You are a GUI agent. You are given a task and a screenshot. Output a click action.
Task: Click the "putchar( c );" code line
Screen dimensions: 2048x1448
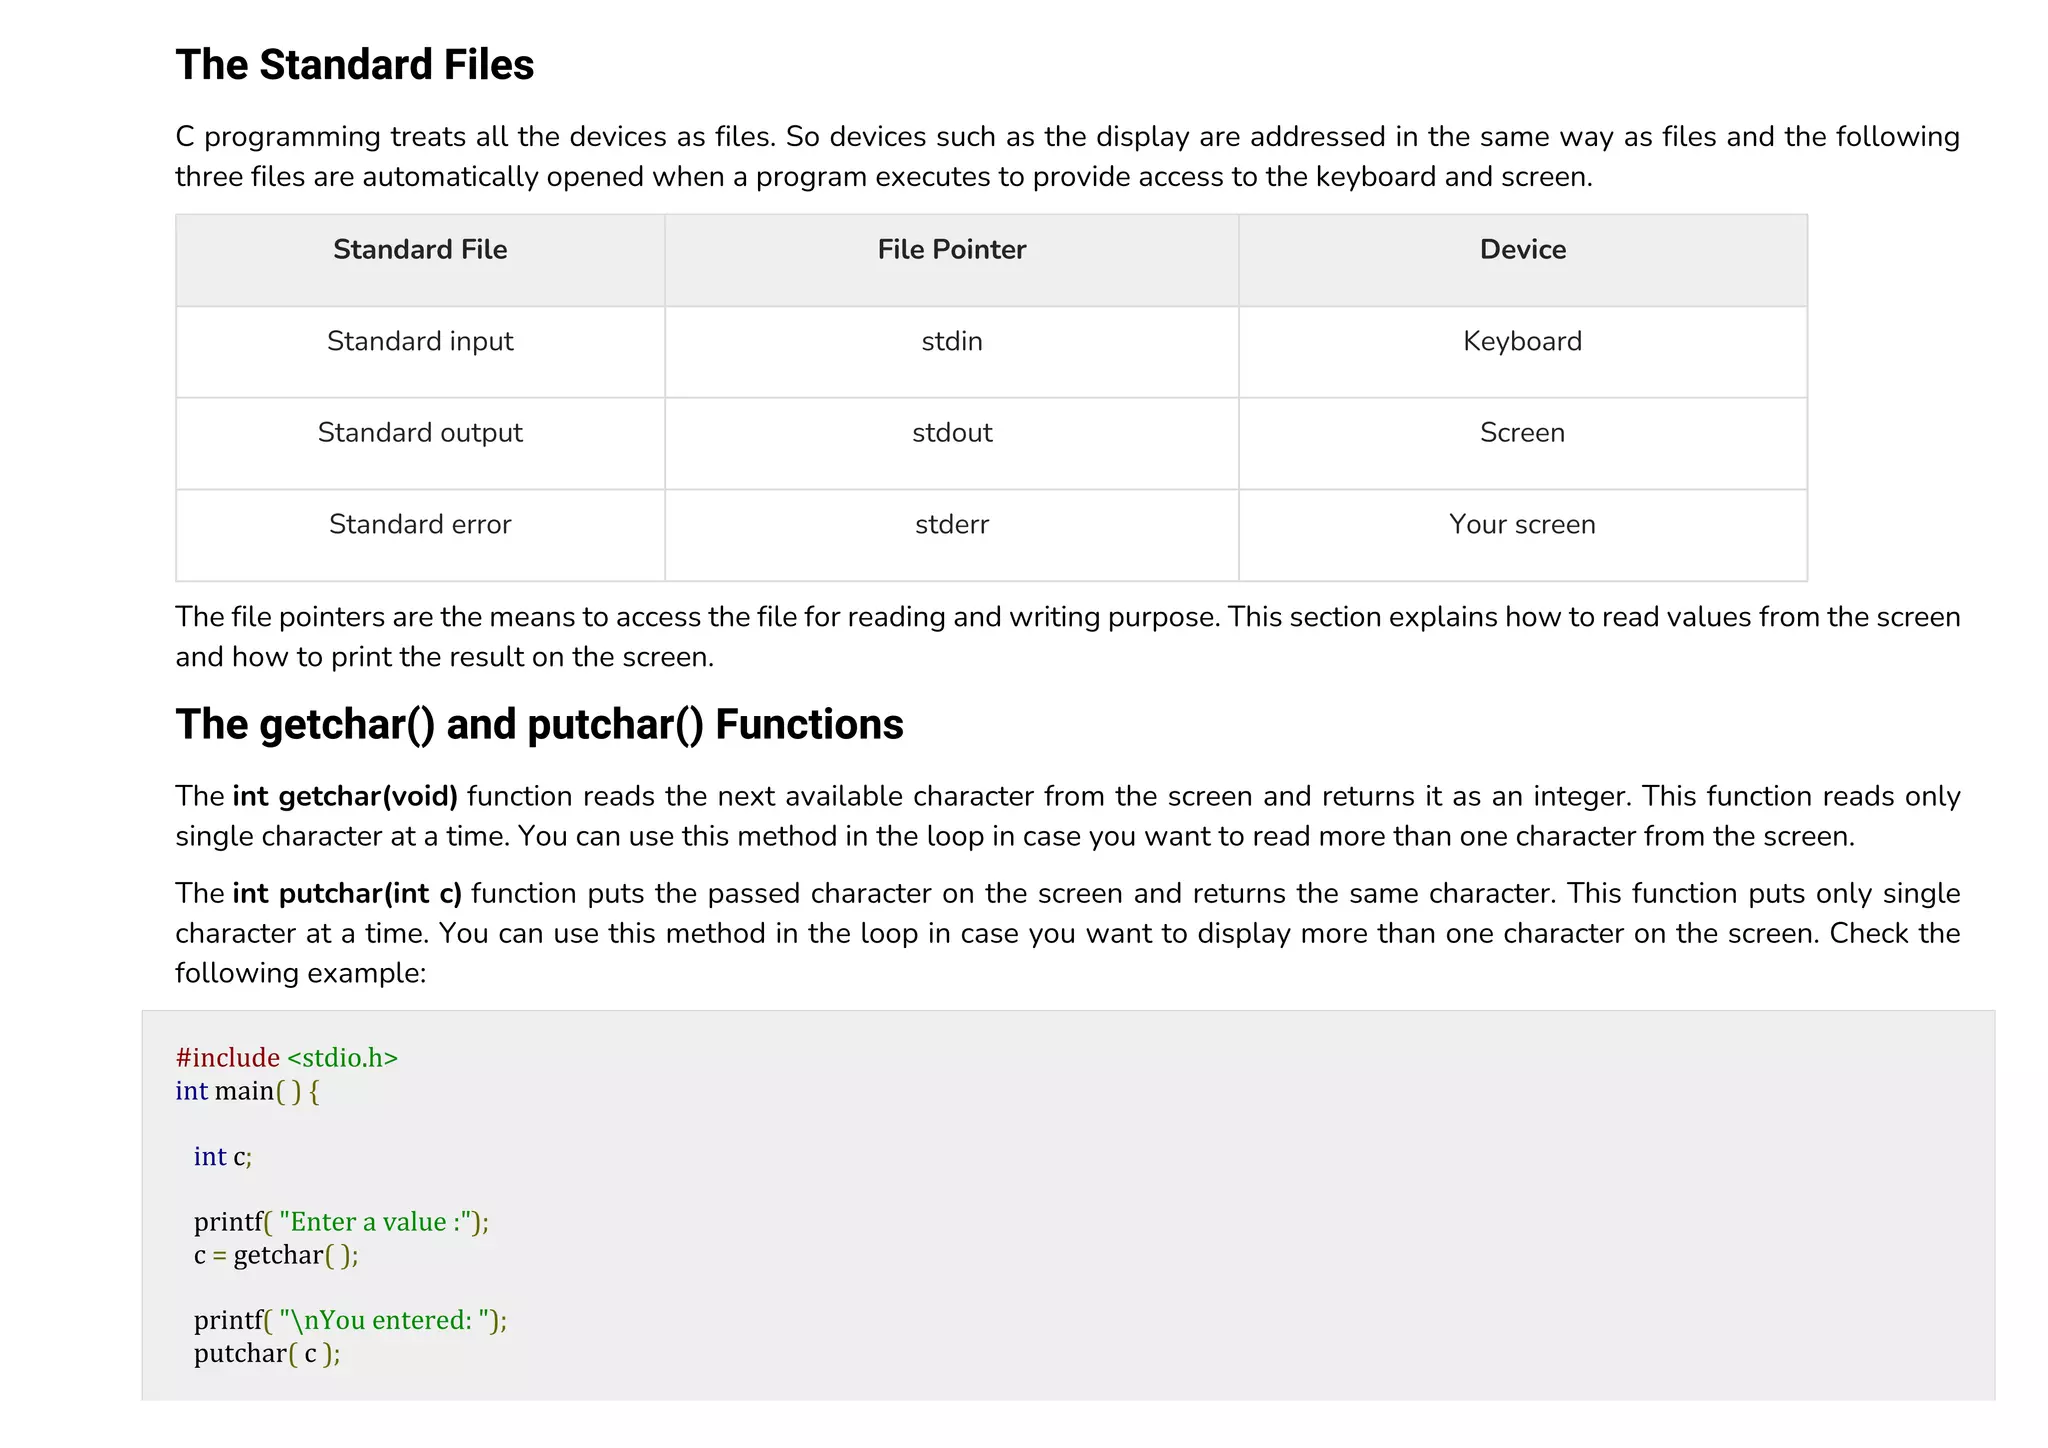point(267,1354)
